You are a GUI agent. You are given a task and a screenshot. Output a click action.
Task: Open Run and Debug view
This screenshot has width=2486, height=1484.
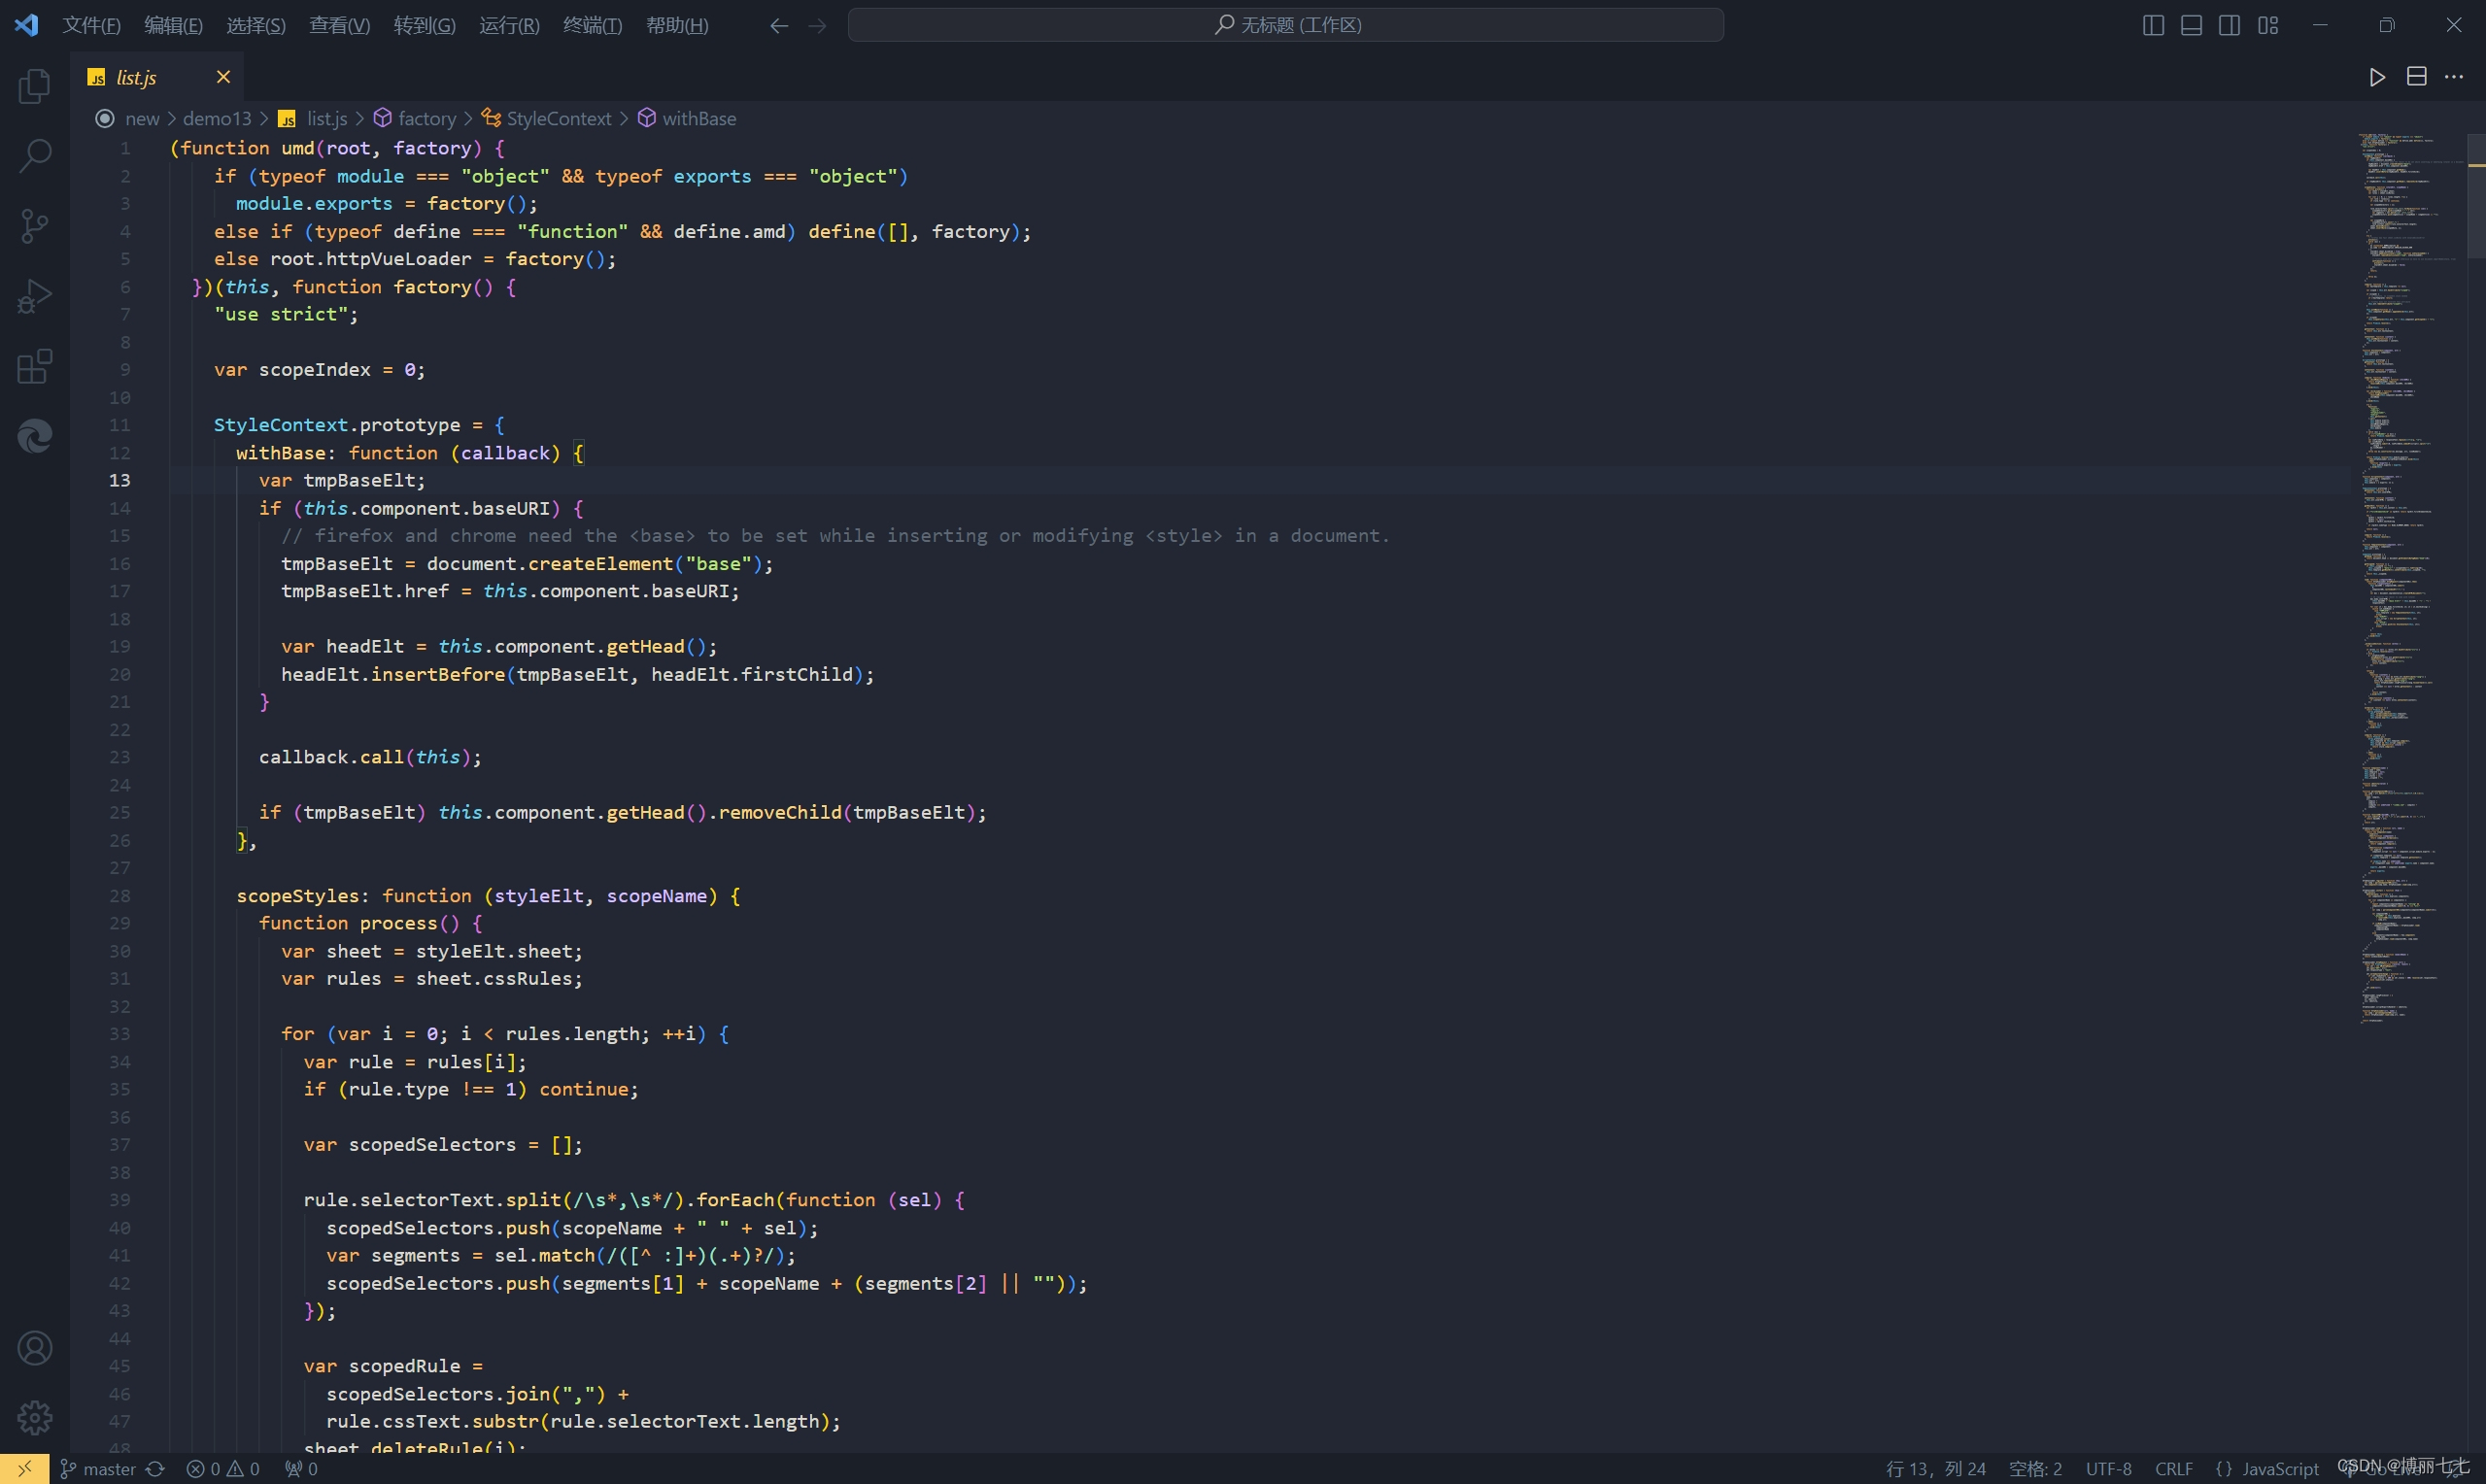click(35, 296)
